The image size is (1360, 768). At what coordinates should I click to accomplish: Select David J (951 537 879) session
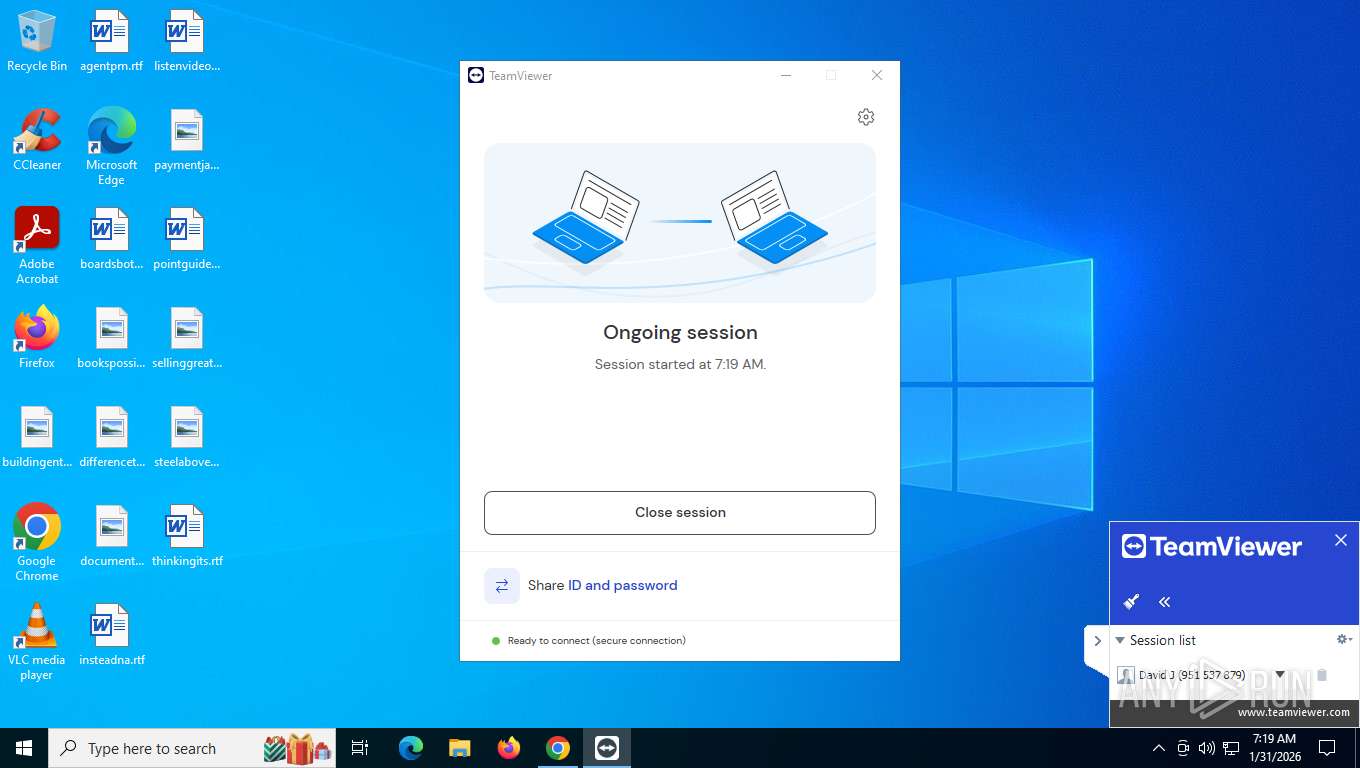coord(1192,675)
